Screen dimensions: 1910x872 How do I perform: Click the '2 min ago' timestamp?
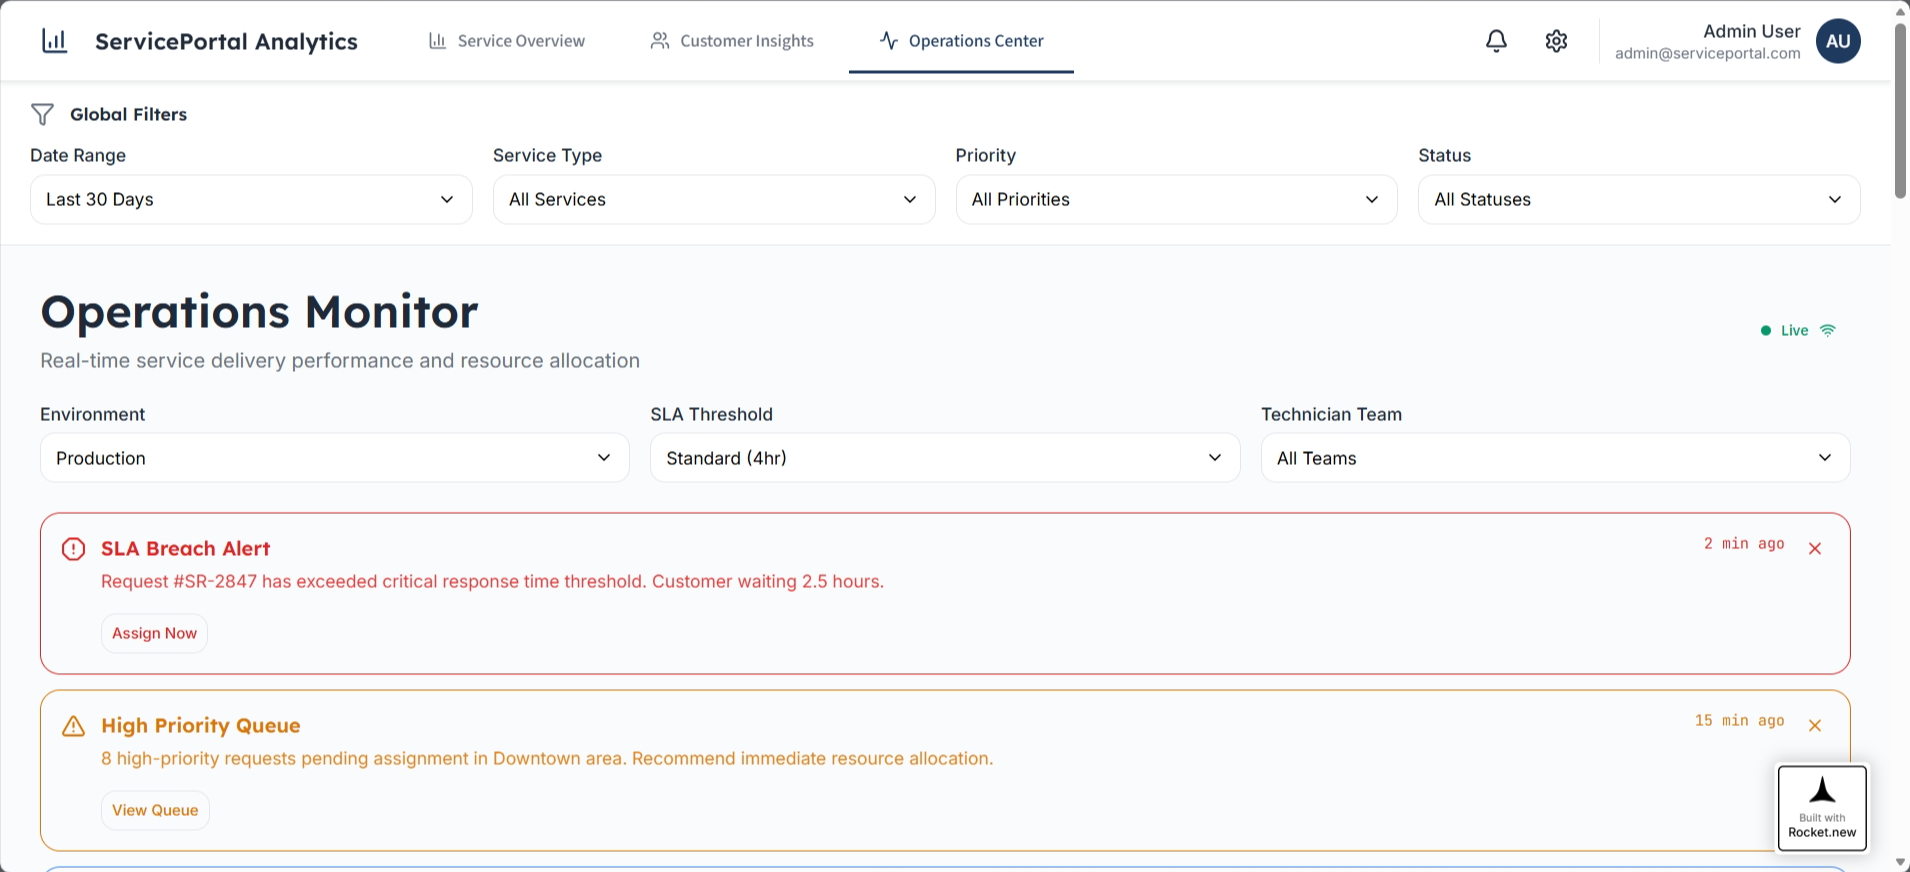click(1744, 543)
